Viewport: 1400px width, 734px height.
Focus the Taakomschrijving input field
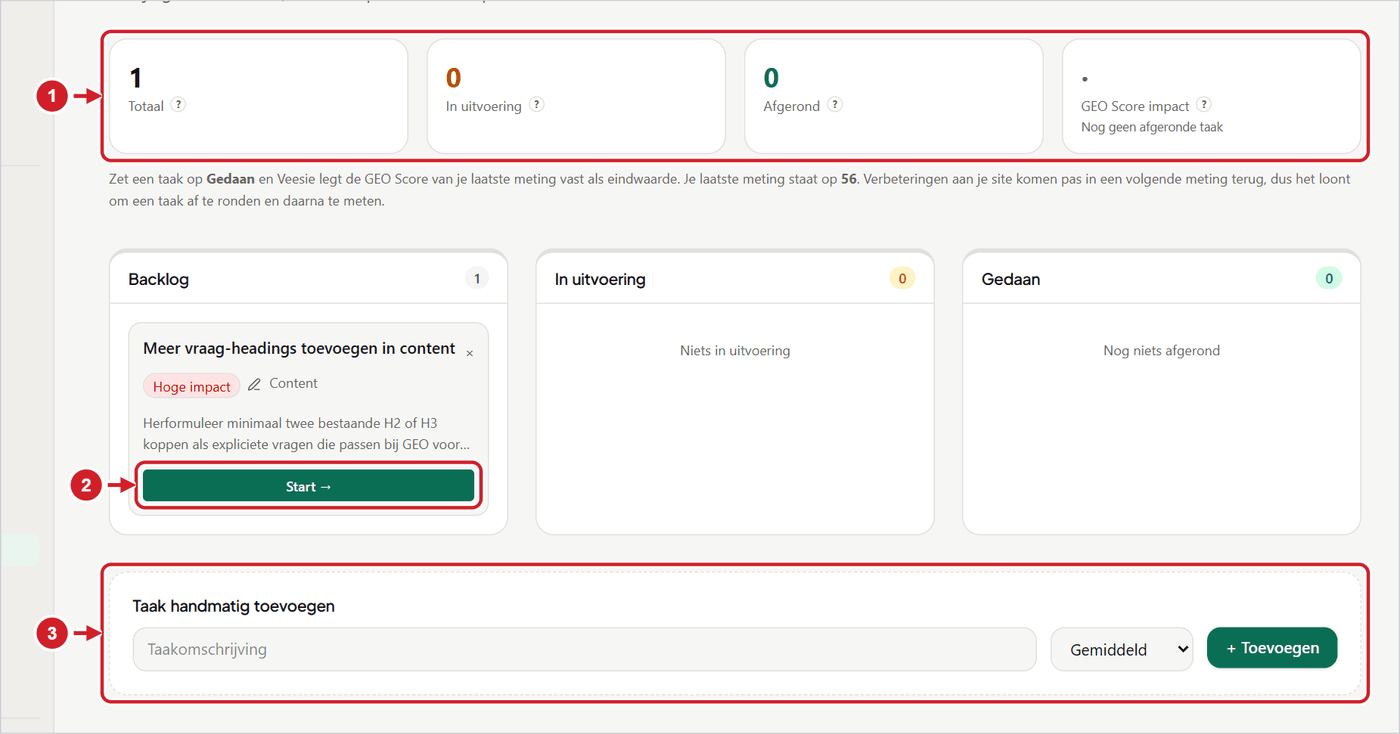click(584, 649)
